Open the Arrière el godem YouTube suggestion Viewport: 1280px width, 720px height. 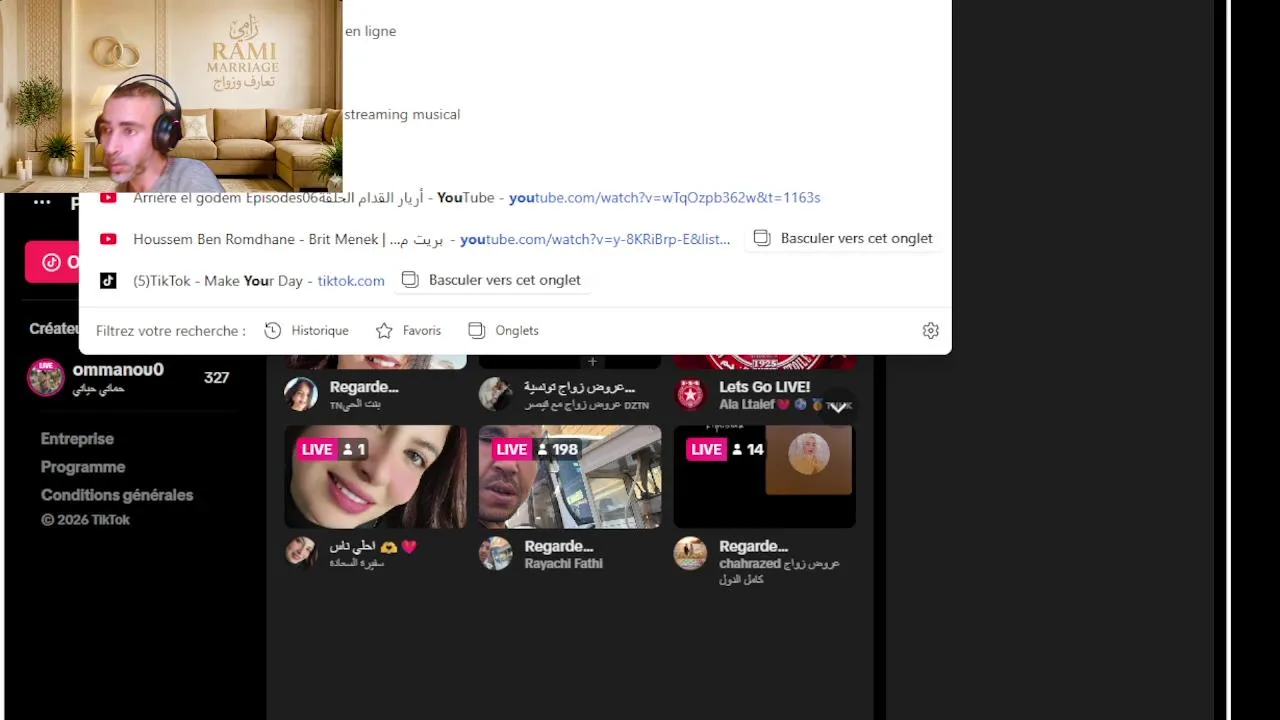[476, 198]
